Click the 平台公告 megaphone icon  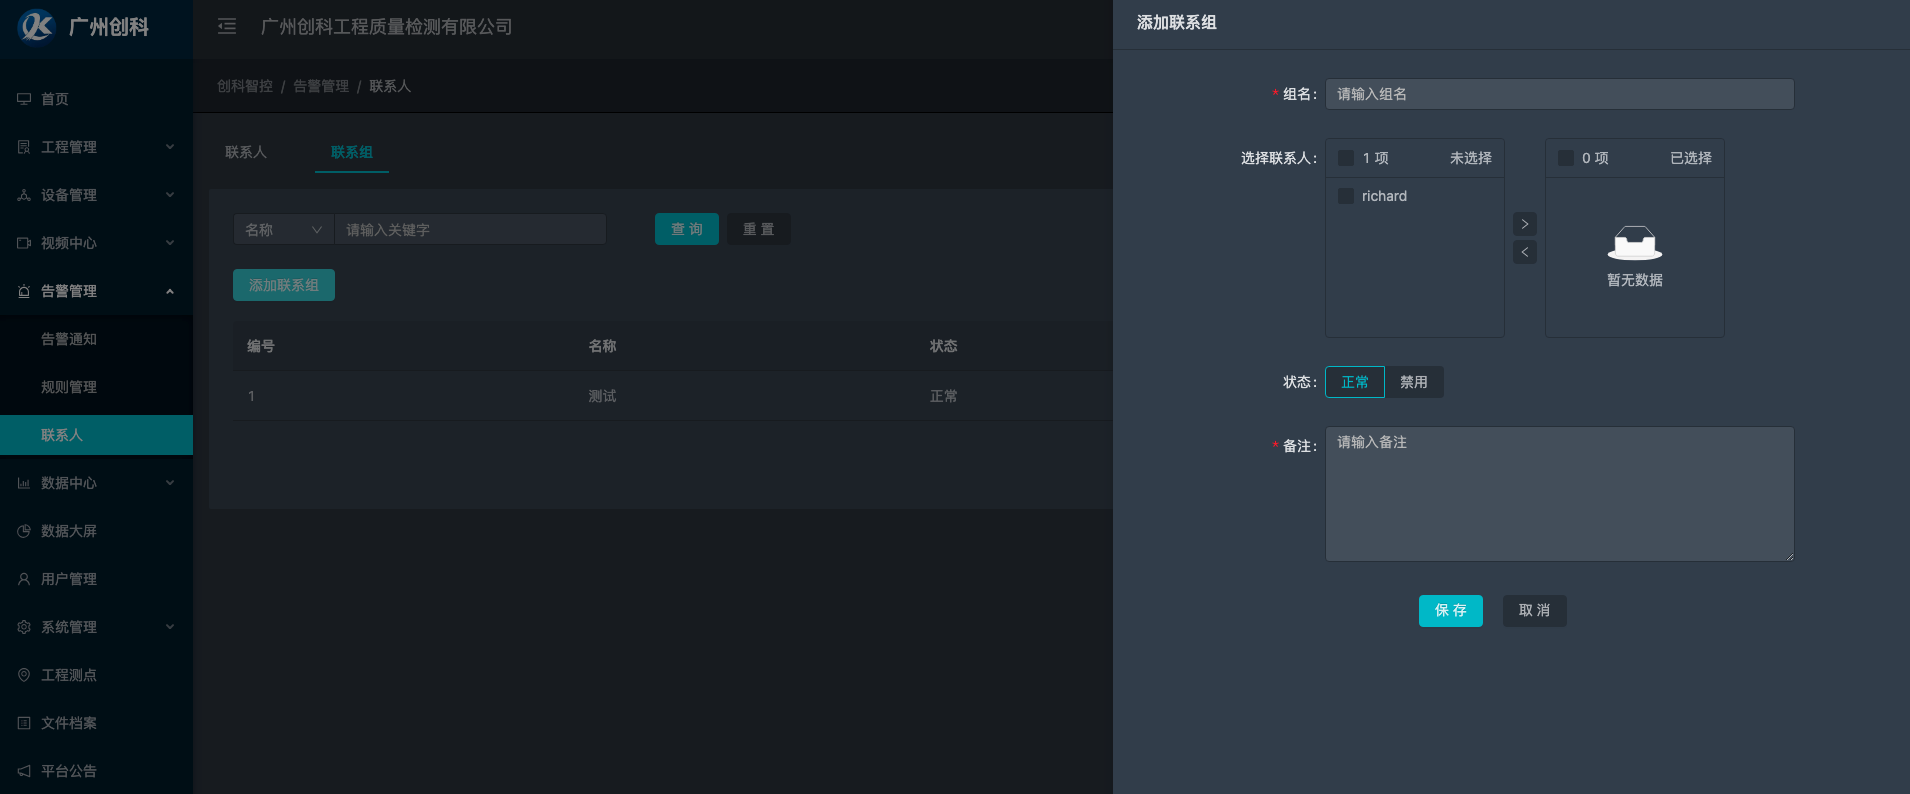tap(24, 771)
